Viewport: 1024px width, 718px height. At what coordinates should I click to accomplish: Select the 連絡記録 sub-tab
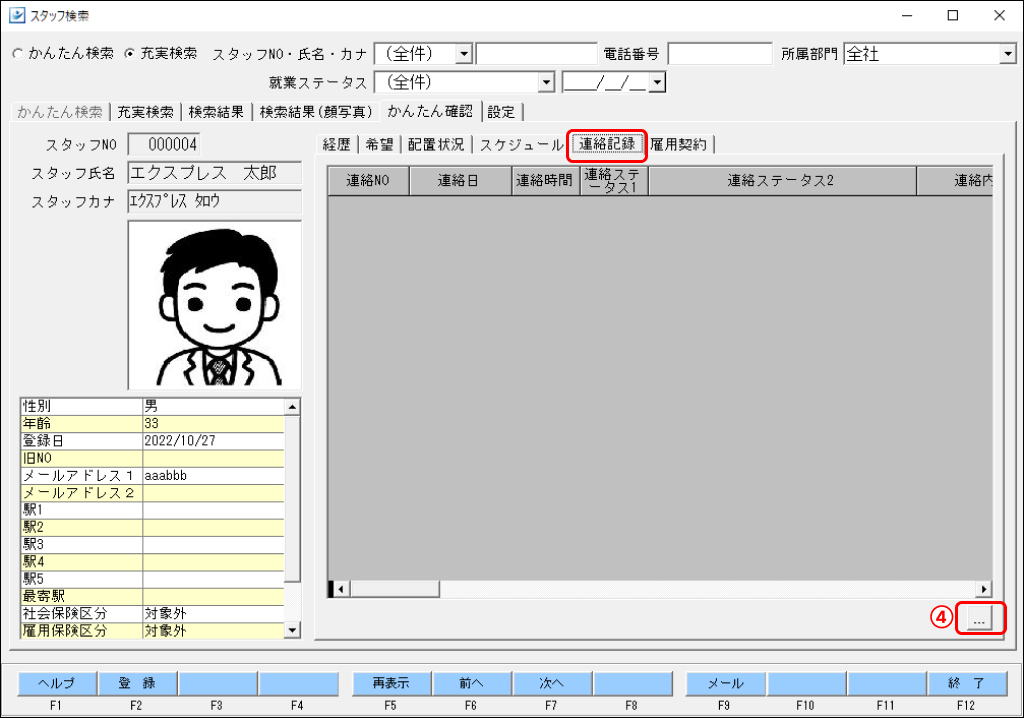point(607,144)
